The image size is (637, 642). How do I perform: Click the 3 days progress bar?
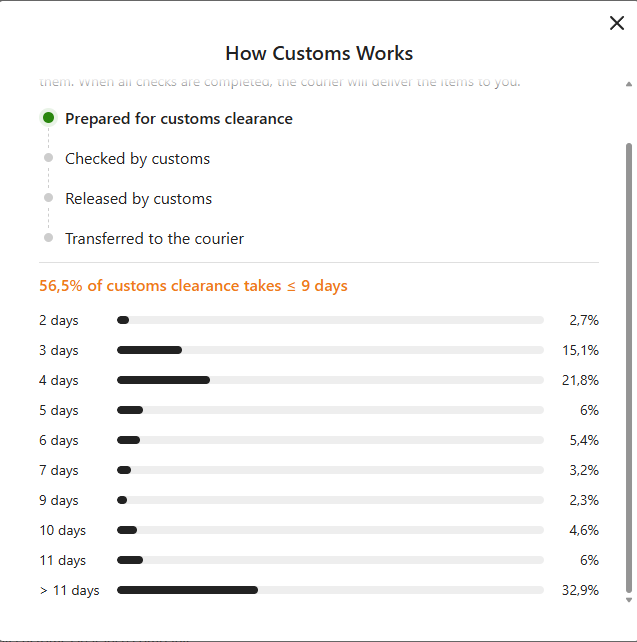coord(330,350)
